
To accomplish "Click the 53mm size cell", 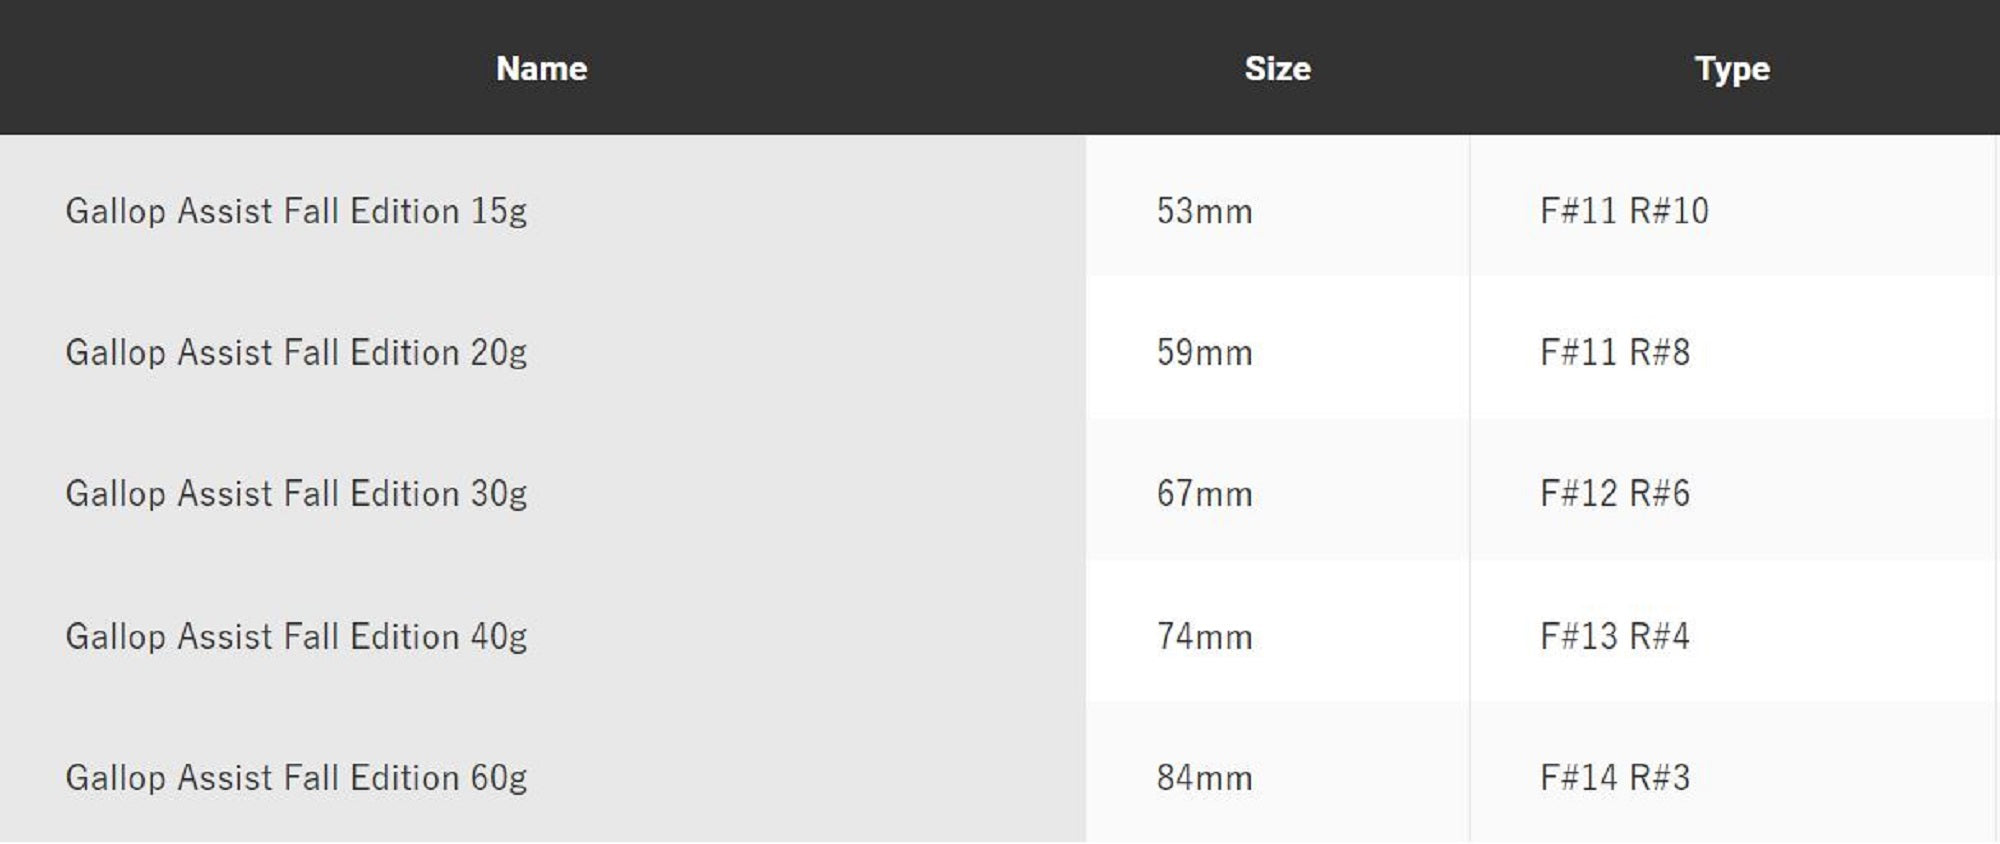I will pyautogui.click(x=1204, y=211).
